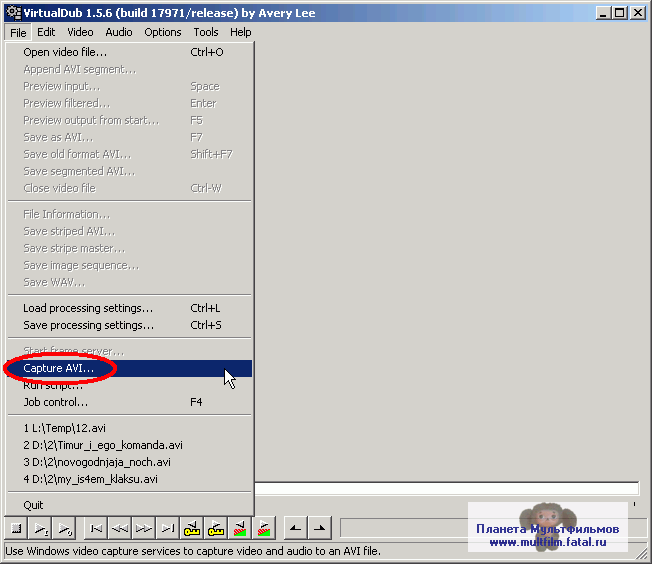Select Capture AVI… menu entry
652x564 pixels.
click(130, 368)
